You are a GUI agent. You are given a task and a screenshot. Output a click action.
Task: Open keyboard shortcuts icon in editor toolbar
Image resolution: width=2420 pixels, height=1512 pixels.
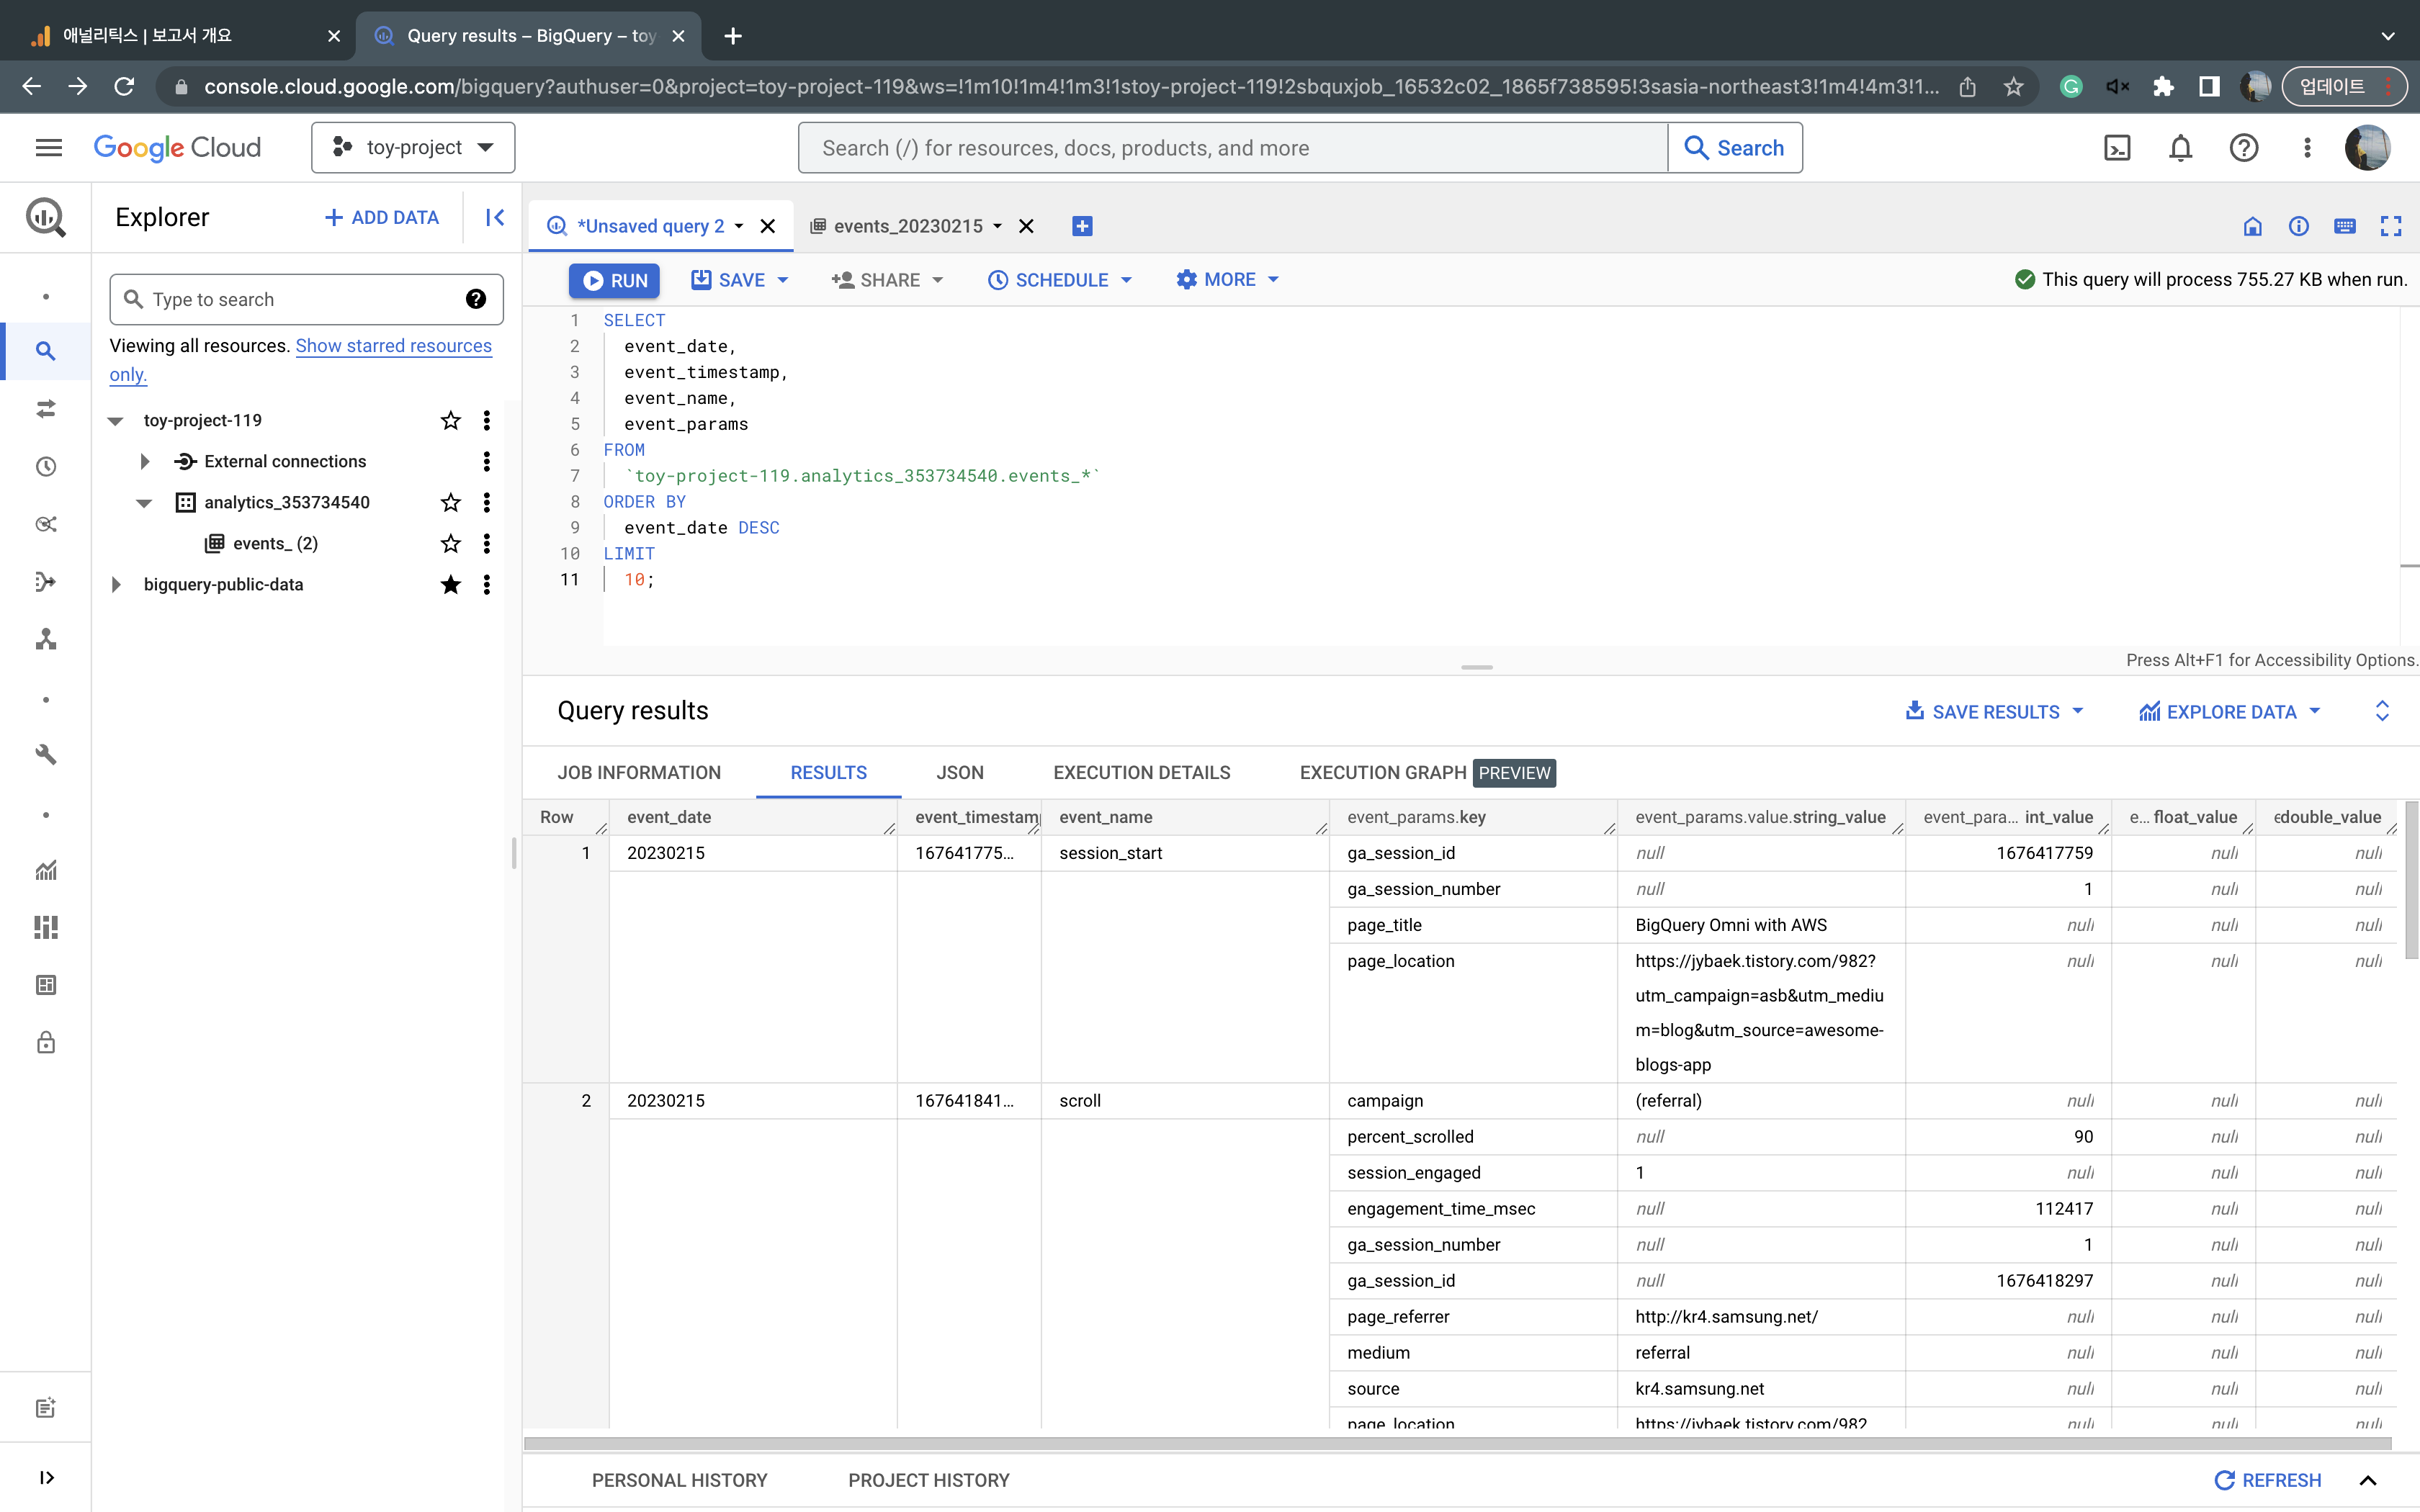pos(2344,226)
